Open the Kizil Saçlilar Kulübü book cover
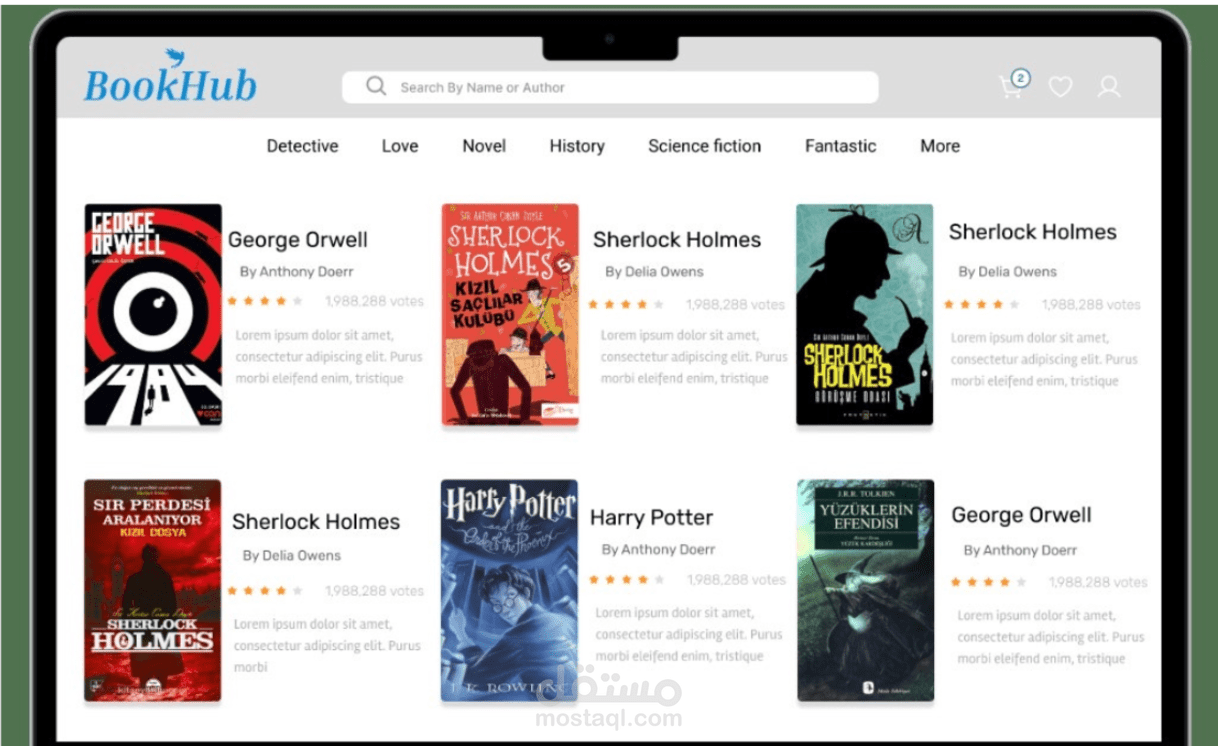 click(510, 315)
